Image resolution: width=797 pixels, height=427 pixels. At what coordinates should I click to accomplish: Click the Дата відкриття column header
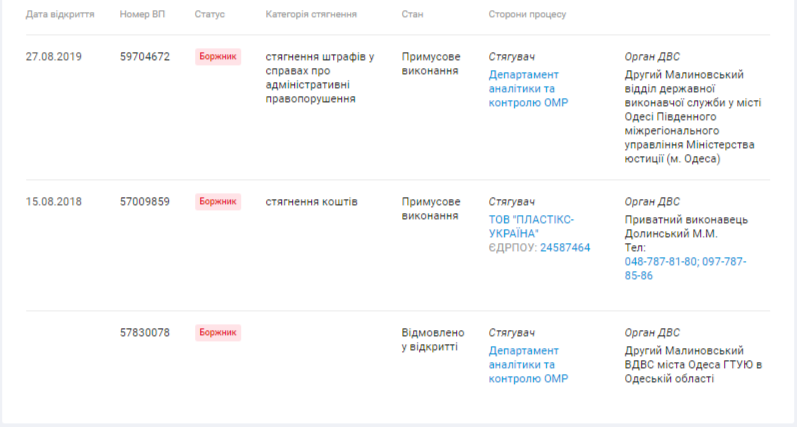[60, 14]
